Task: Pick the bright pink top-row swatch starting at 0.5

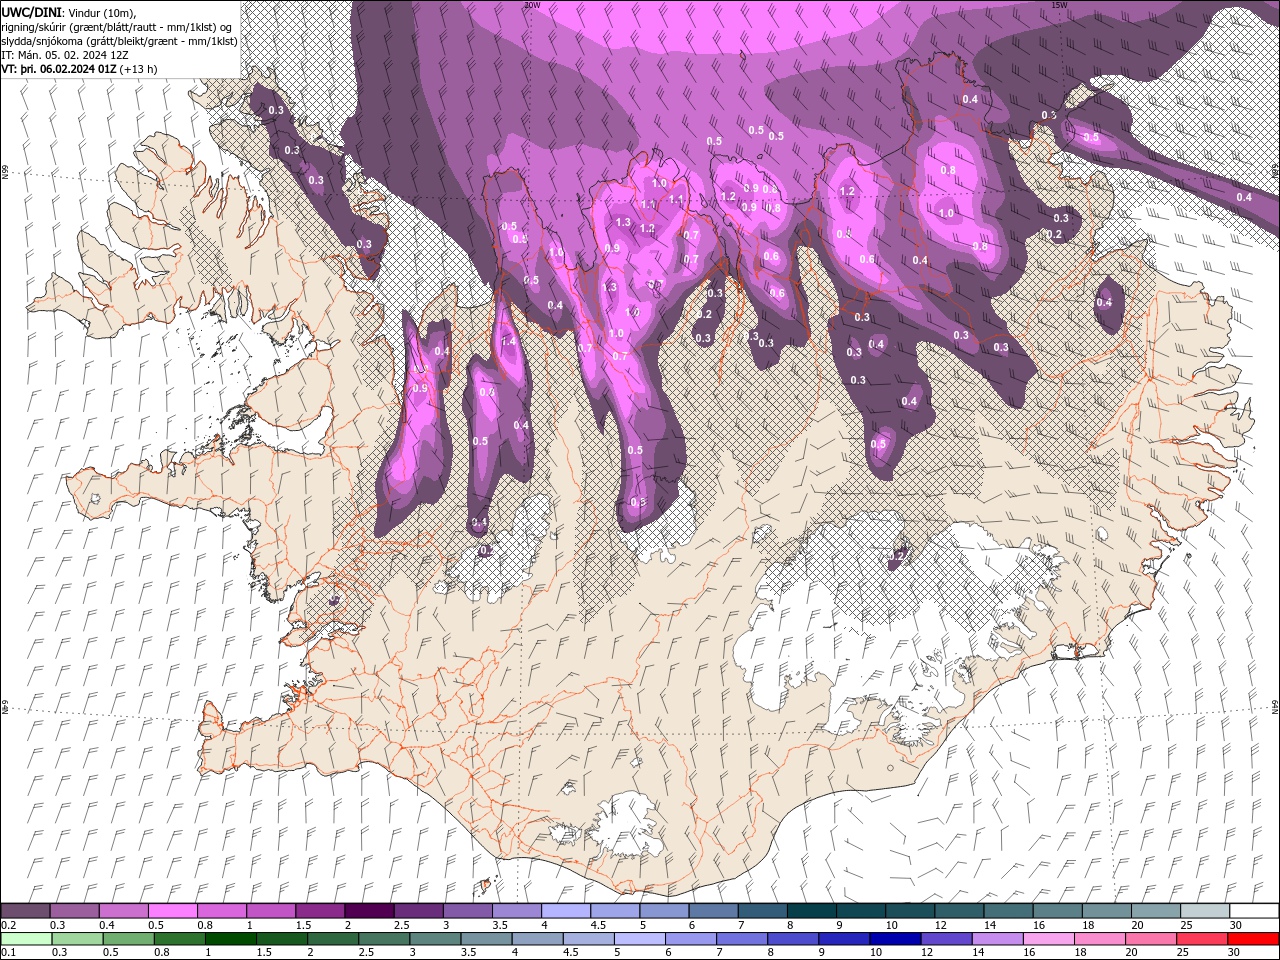Action: 172,911
